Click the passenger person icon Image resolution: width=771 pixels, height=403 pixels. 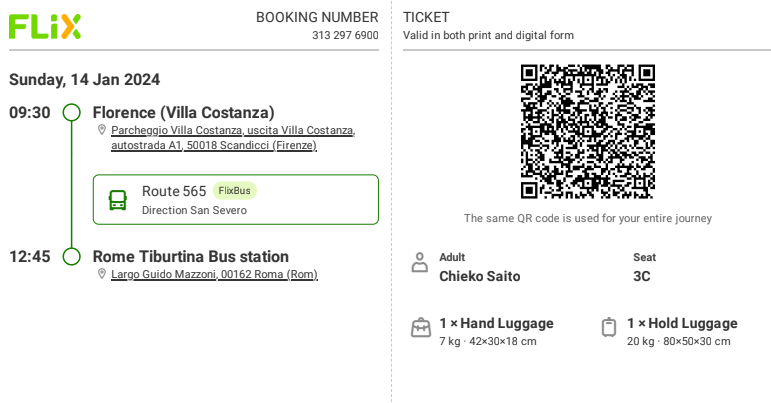tap(419, 262)
